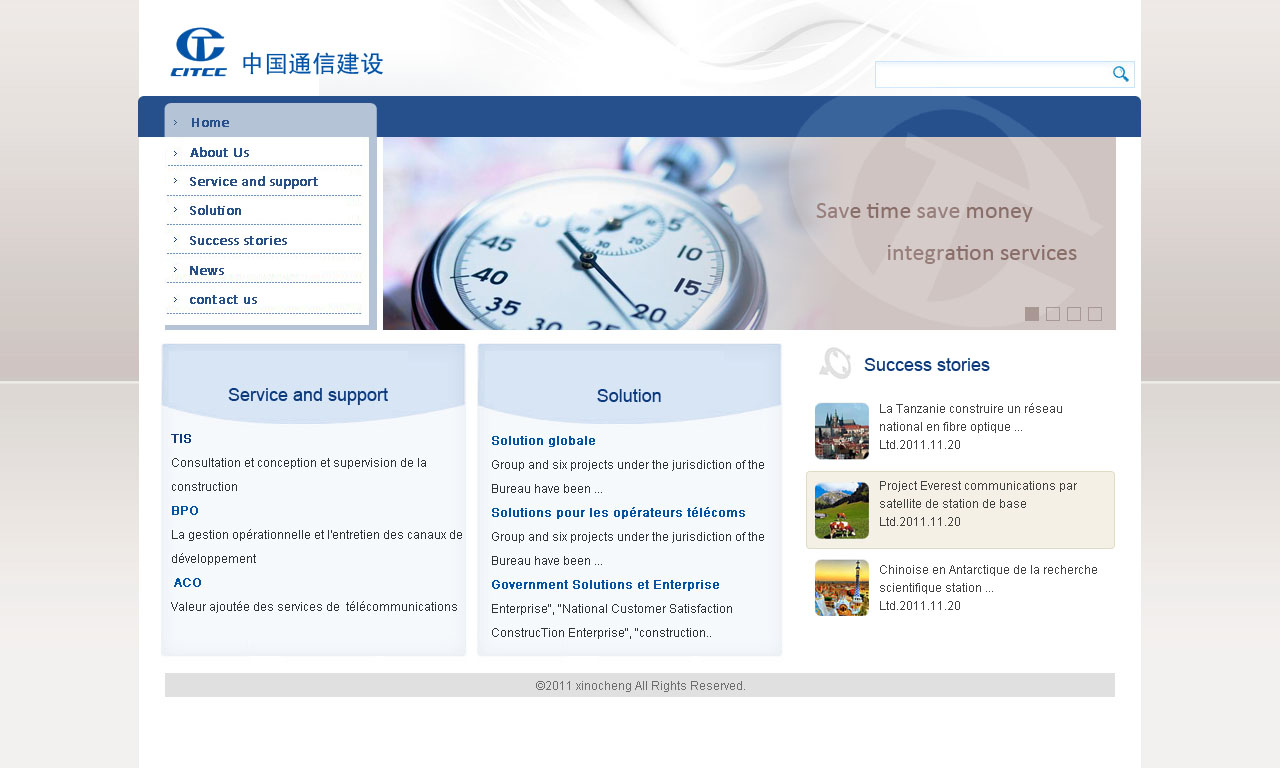
Task: Click the Chinese company name 中国通信建设
Action: click(x=313, y=64)
